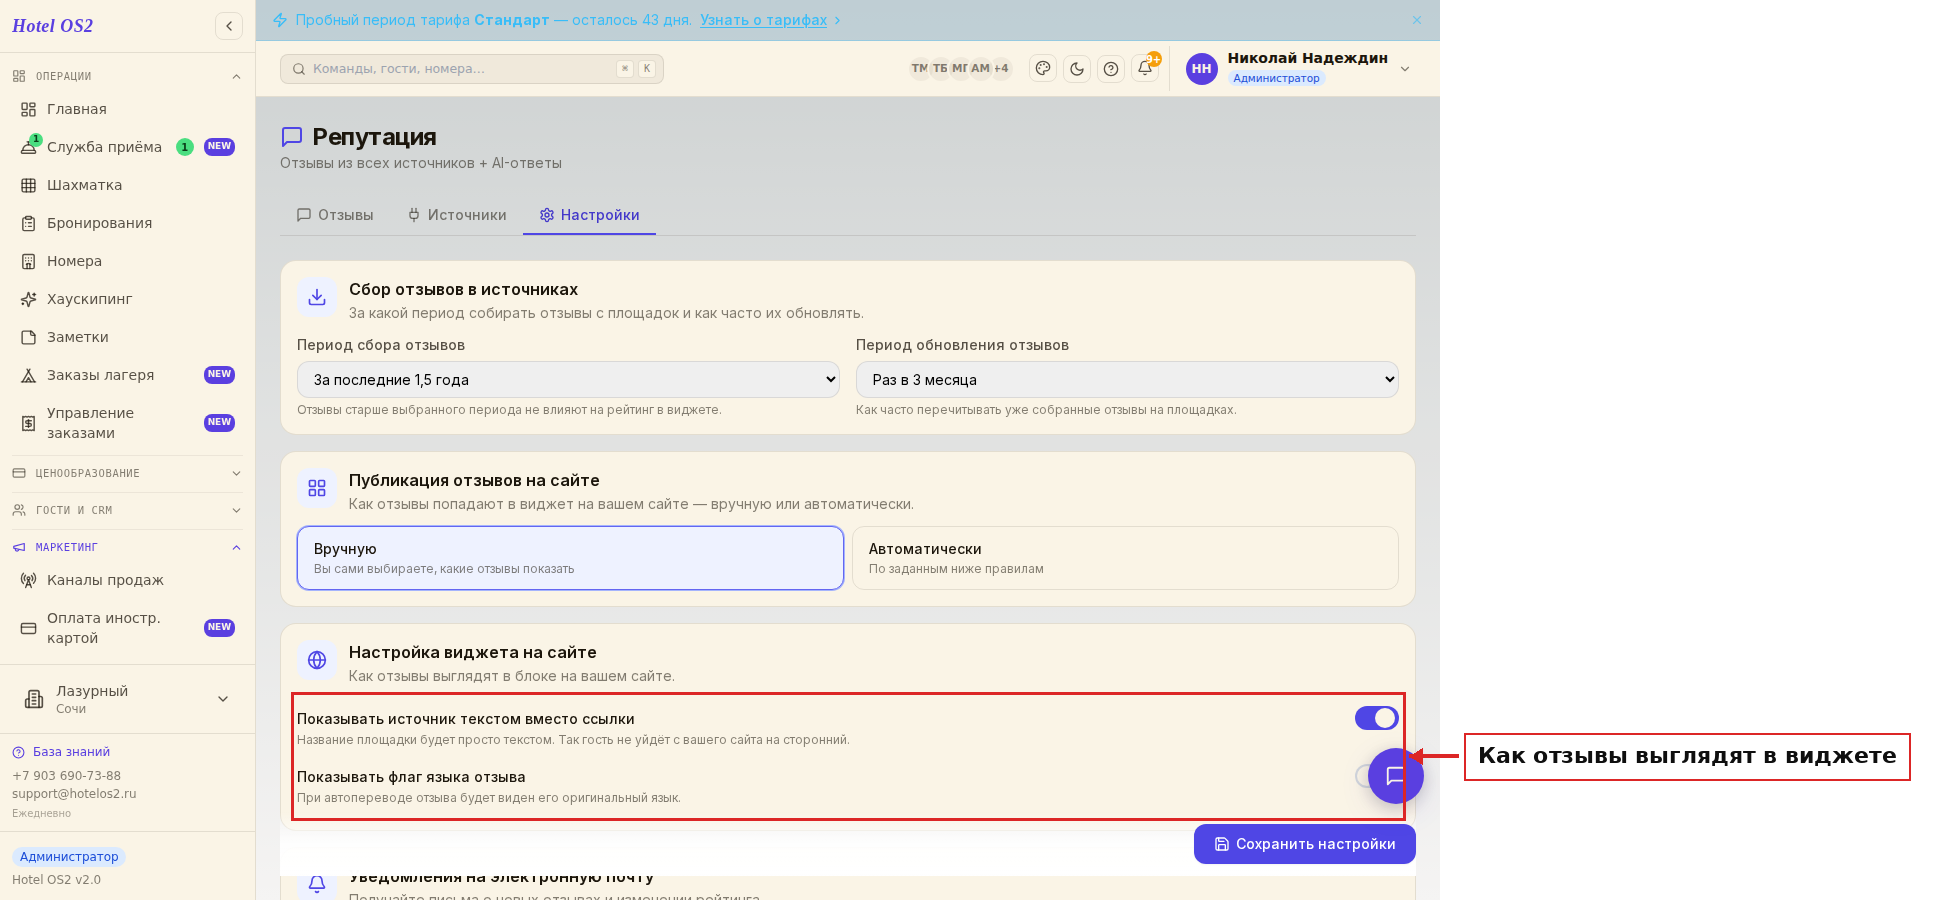Follow the Узнать о тарифах link

[764, 20]
